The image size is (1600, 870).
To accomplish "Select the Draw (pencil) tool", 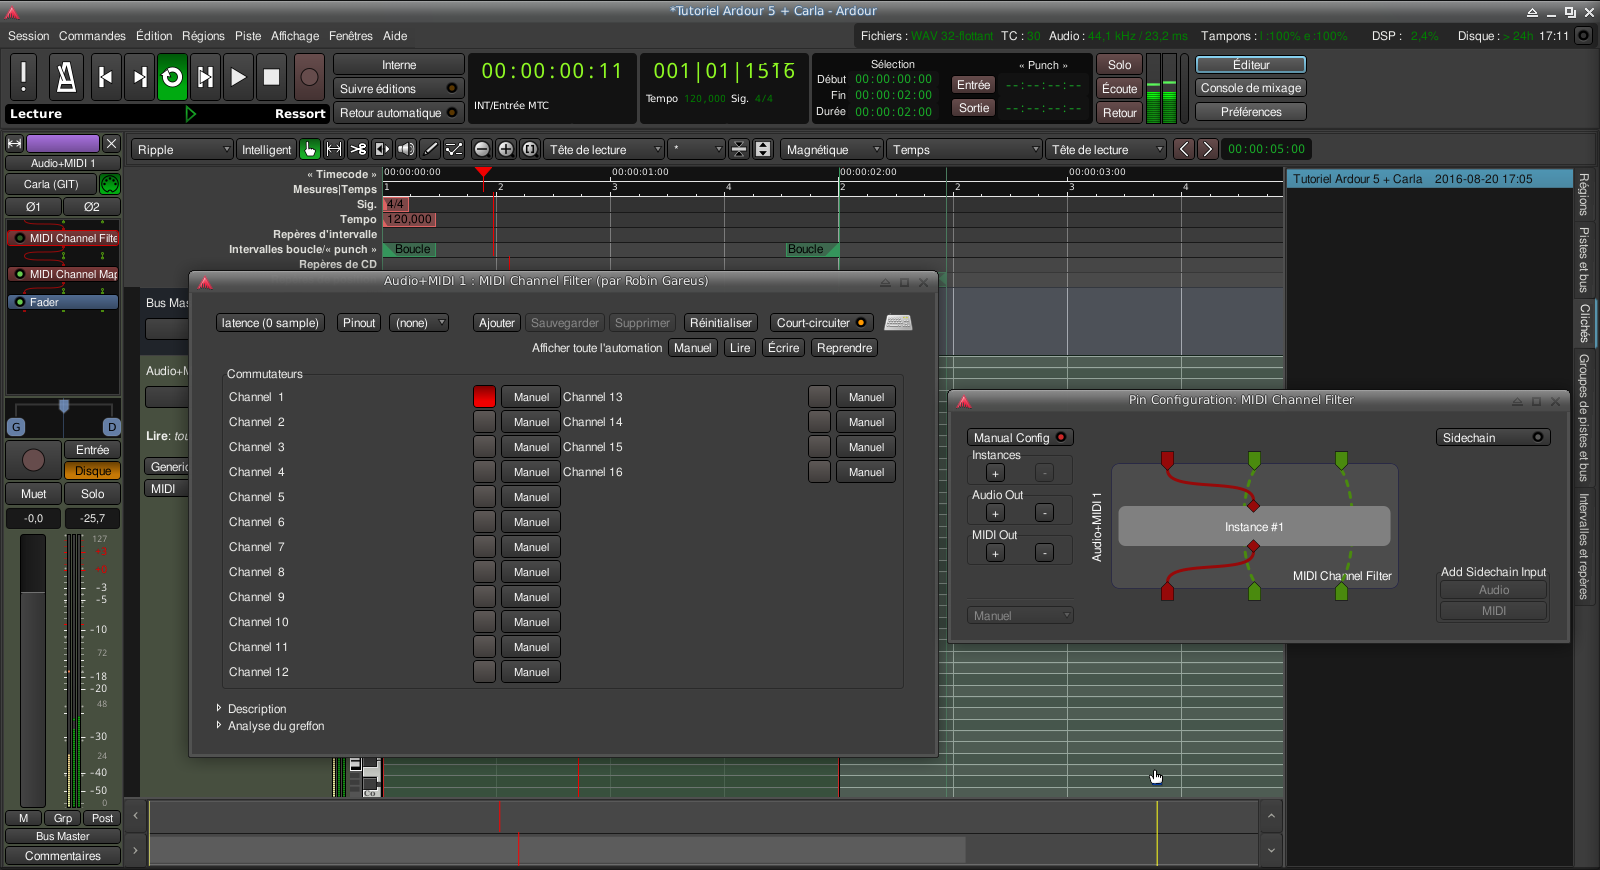I will point(430,149).
